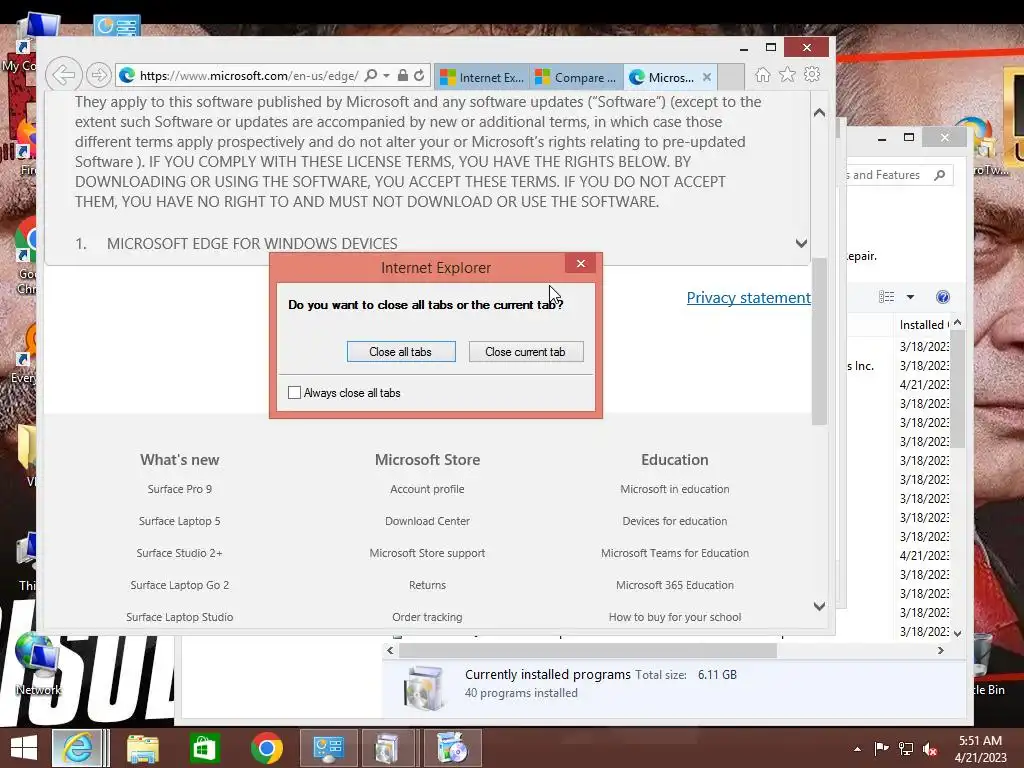Open Account profile link
Image resolution: width=1024 pixels, height=768 pixels.
[427, 488]
